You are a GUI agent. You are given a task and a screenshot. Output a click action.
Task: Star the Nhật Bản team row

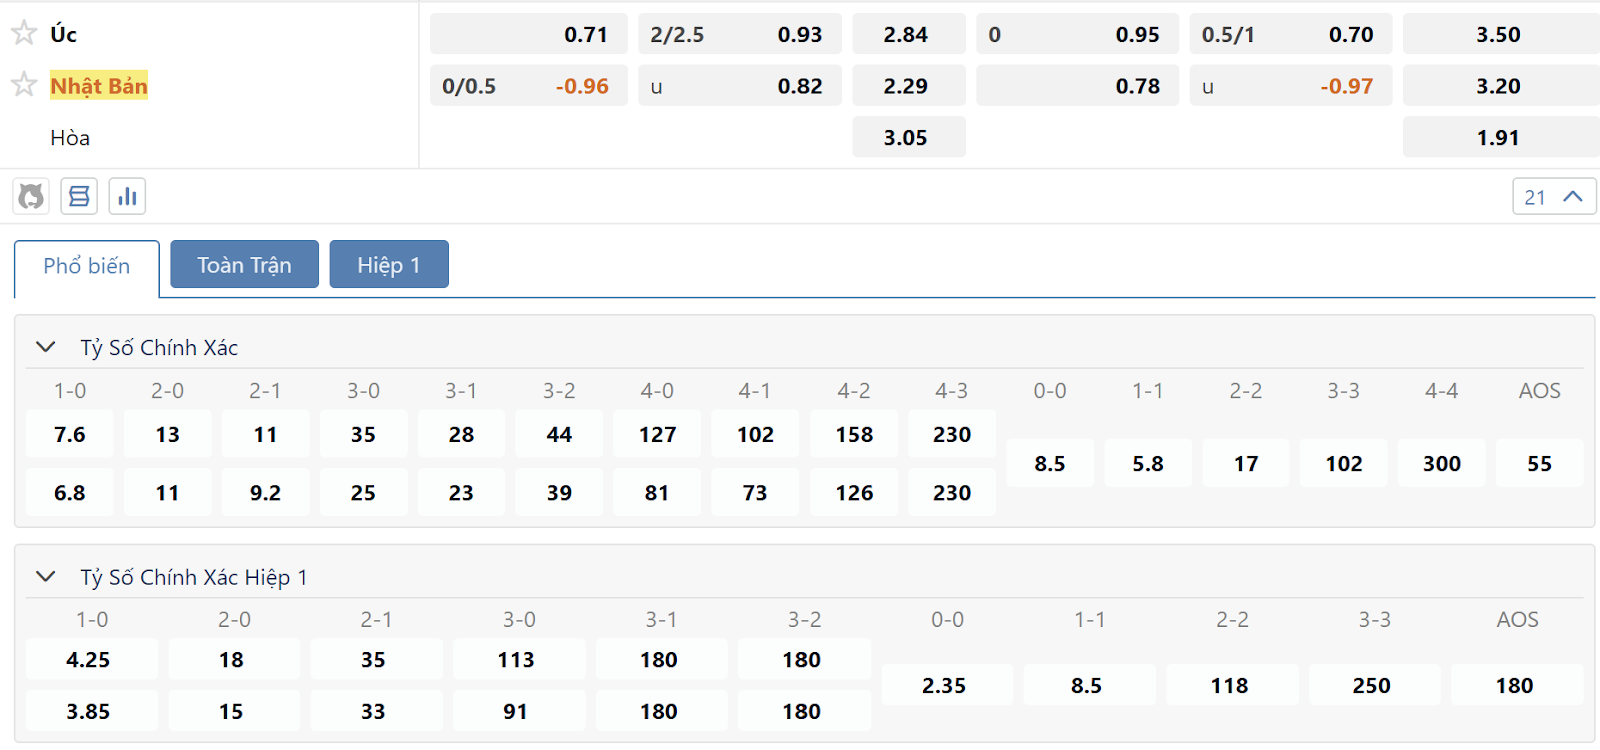[x=24, y=84]
